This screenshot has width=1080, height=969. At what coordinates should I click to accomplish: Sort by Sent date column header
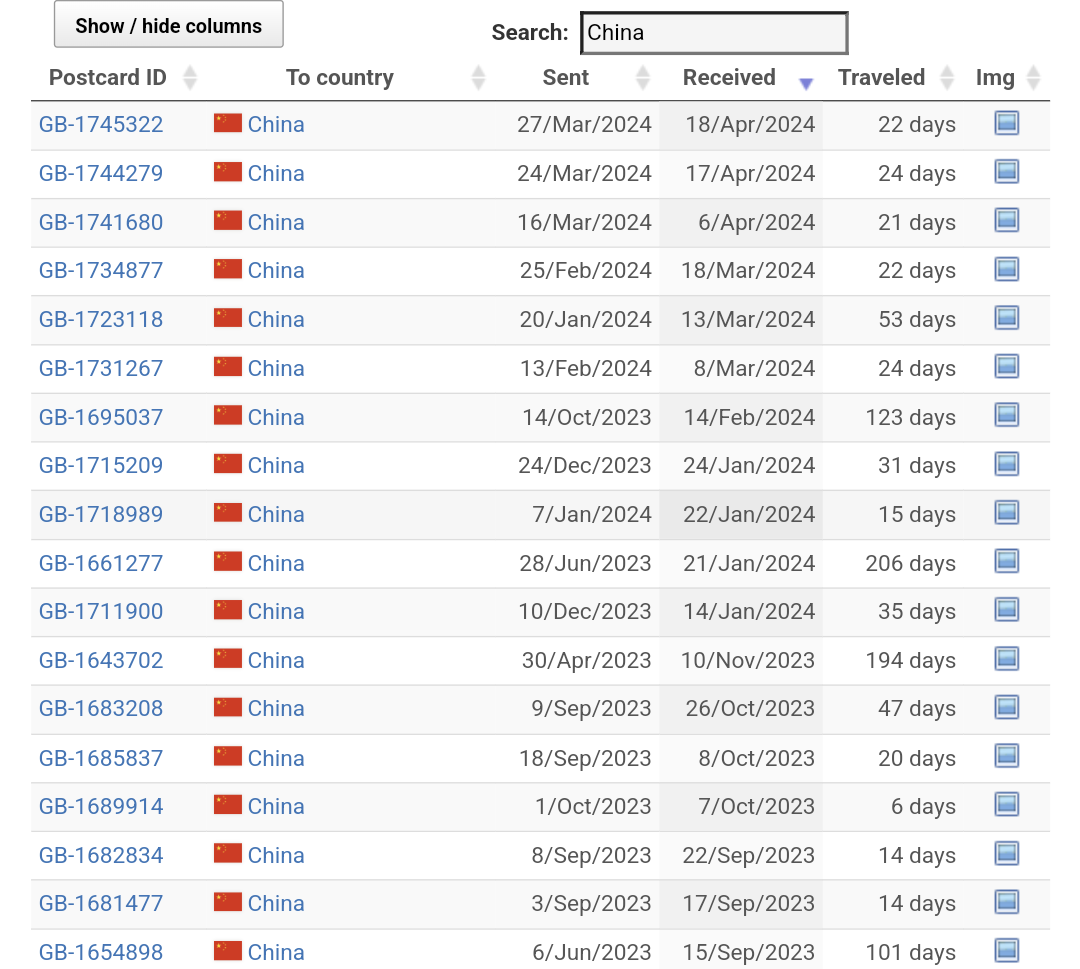tap(566, 78)
